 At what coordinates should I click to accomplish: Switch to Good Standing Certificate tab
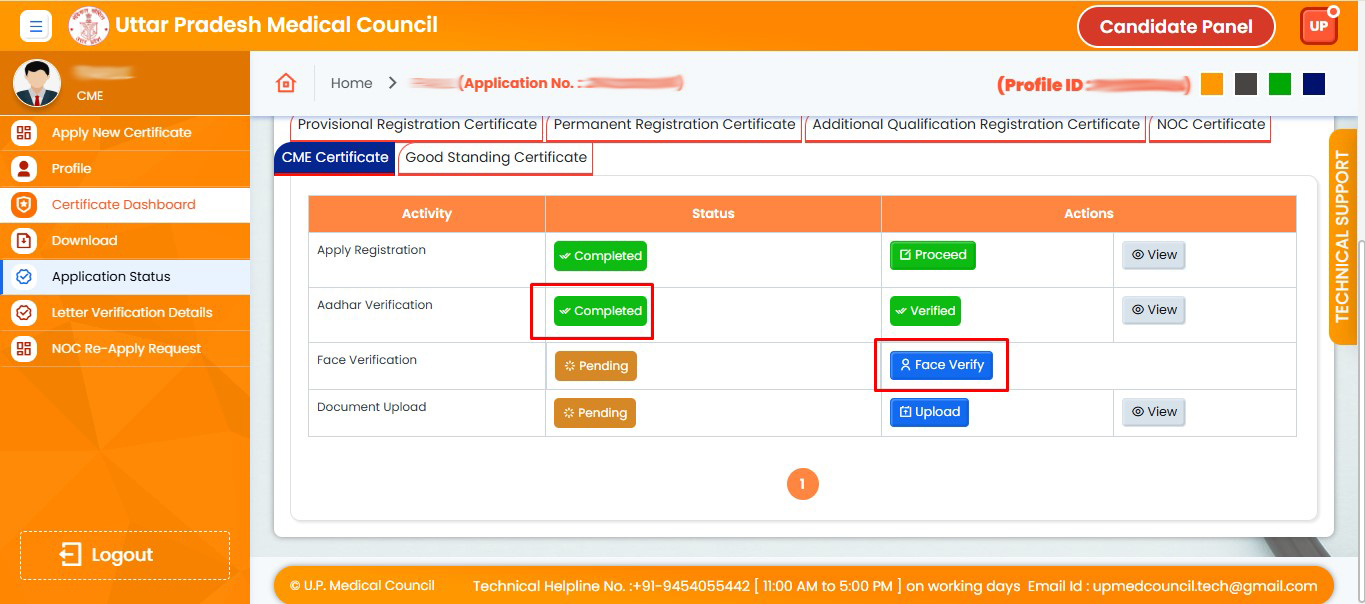point(495,157)
